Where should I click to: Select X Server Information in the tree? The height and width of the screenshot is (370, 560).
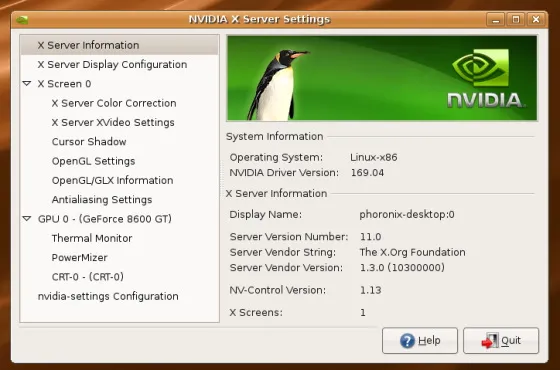click(120, 45)
